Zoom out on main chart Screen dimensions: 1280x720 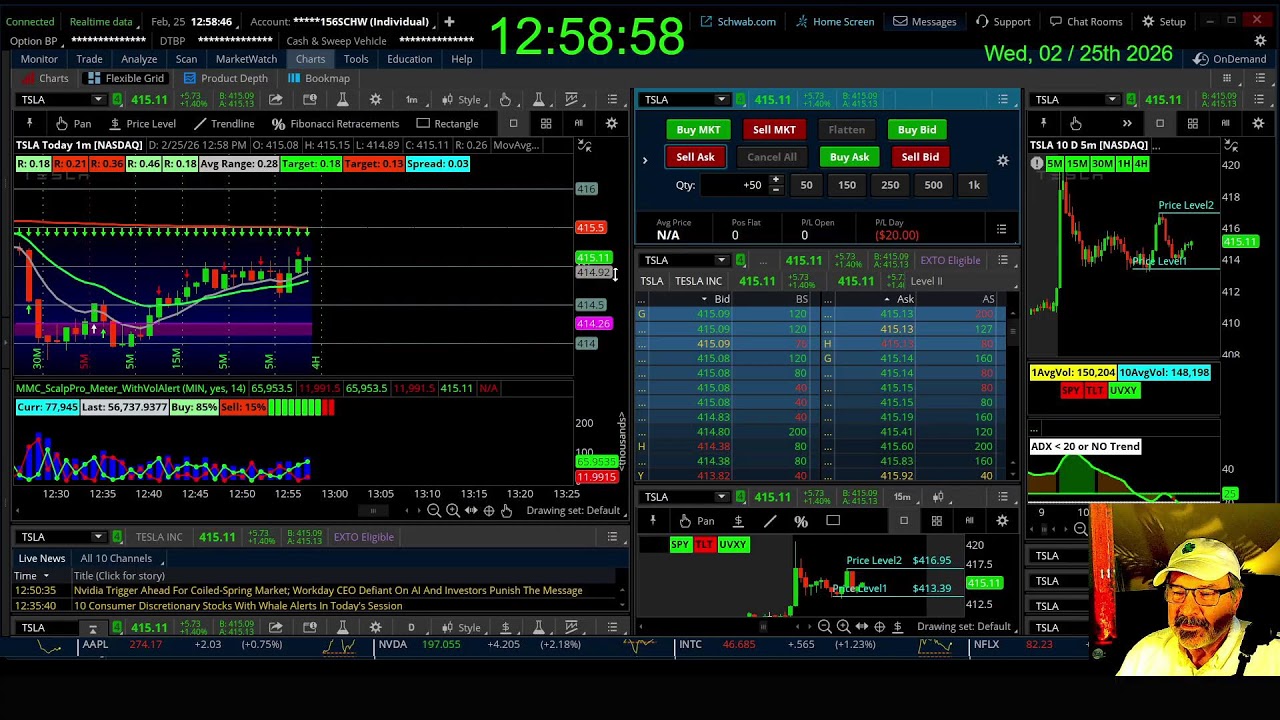tap(434, 511)
